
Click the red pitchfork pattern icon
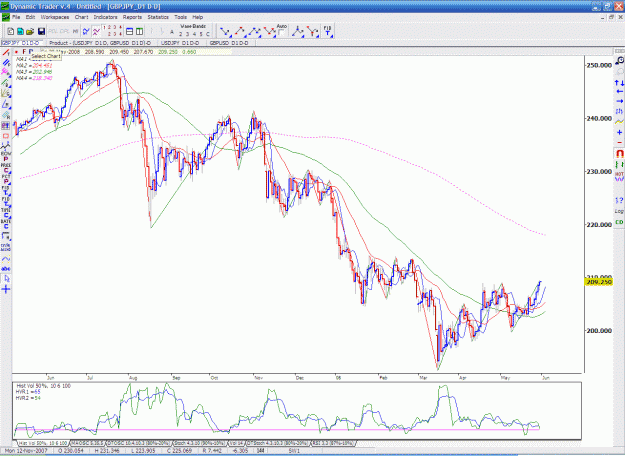click(x=312, y=31)
